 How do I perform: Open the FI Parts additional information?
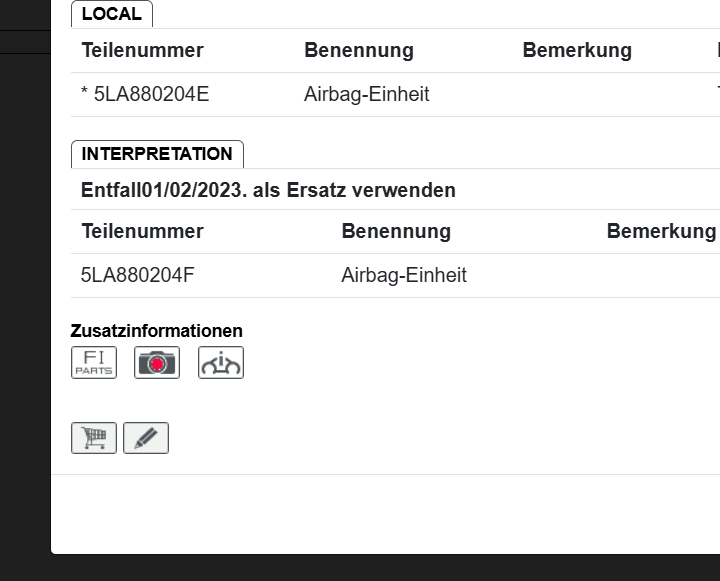coord(94,362)
